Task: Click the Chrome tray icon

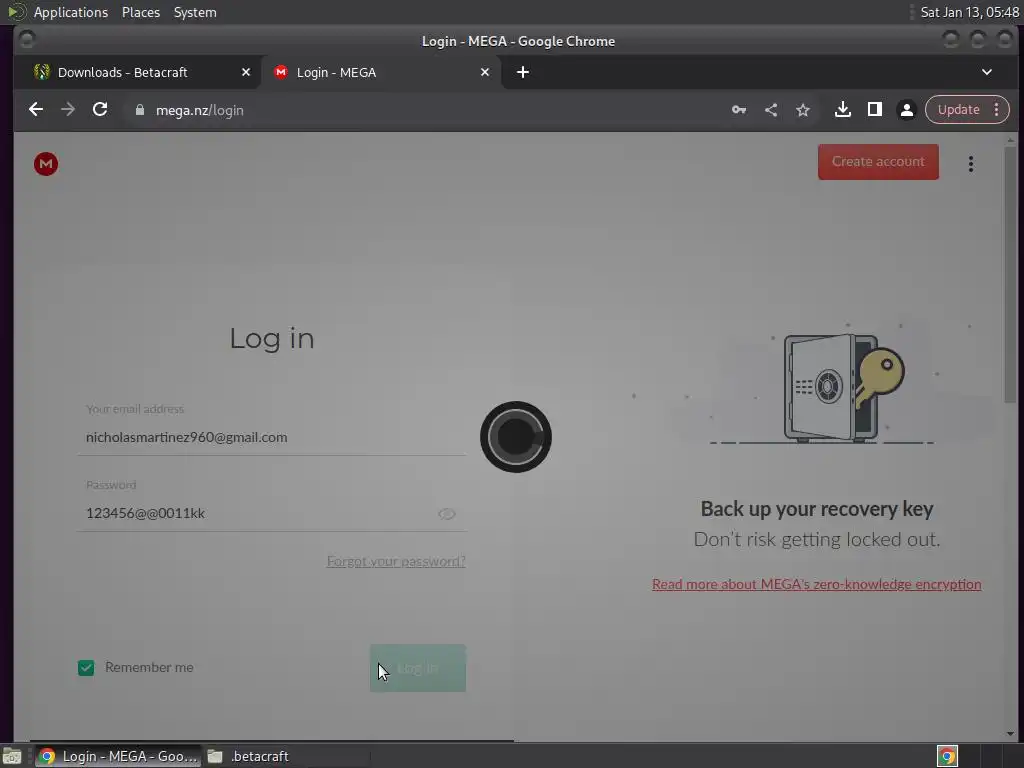Action: pos(947,756)
